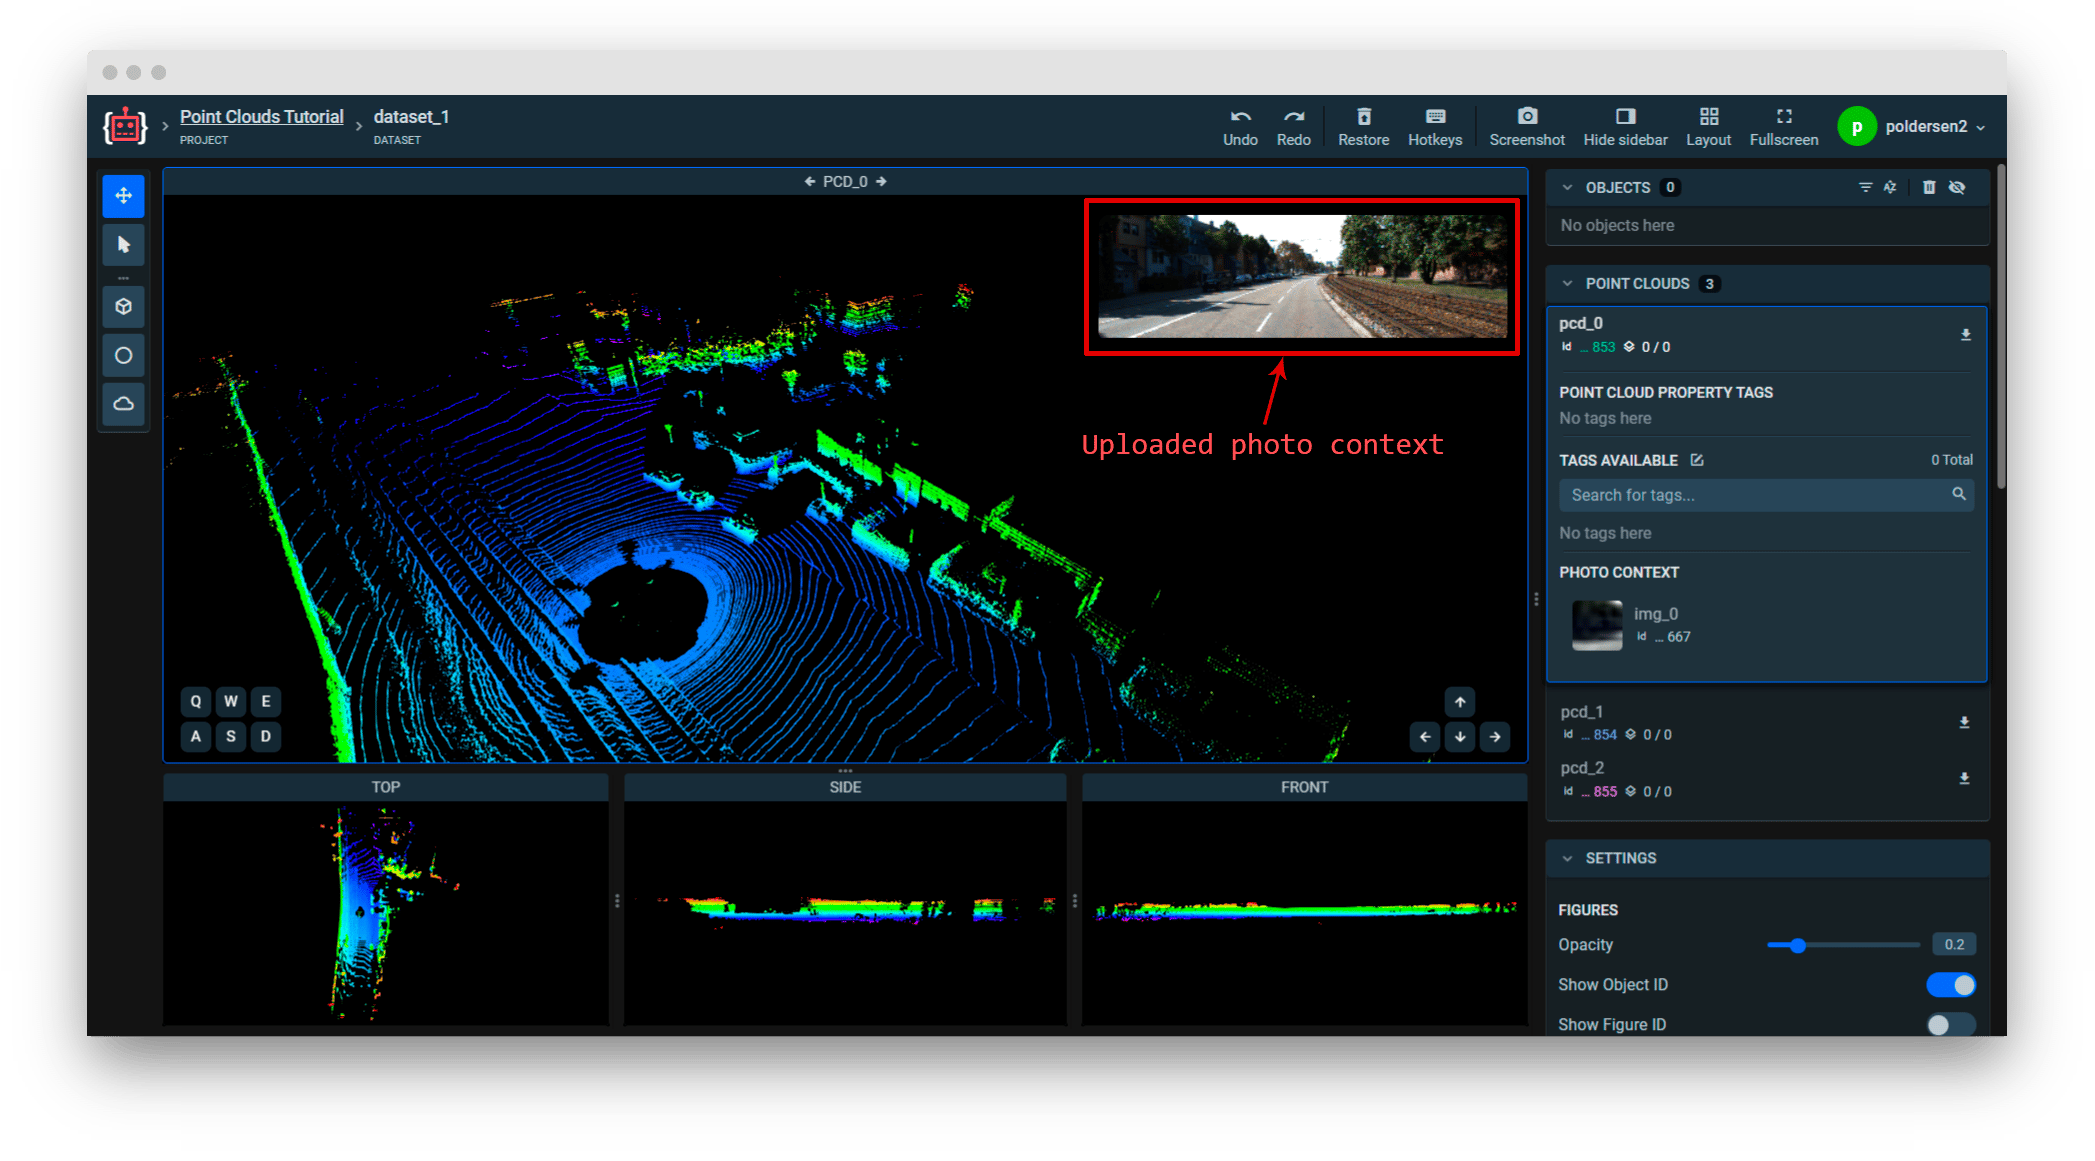This screenshot has width=2095, height=1161.
Task: Hide the sidebar
Action: pyautogui.click(x=1625, y=127)
